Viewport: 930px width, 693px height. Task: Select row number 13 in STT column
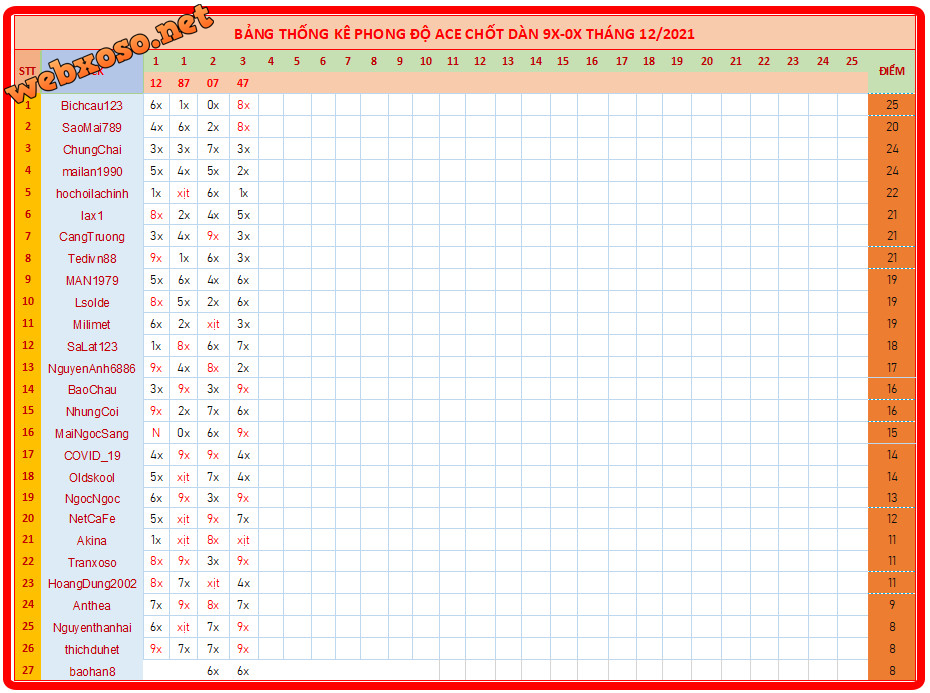point(28,367)
